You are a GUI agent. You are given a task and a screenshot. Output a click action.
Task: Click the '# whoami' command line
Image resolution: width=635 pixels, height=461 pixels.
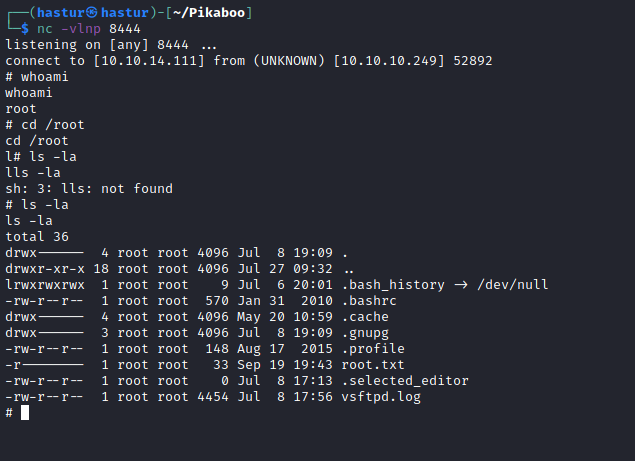coord(37,77)
